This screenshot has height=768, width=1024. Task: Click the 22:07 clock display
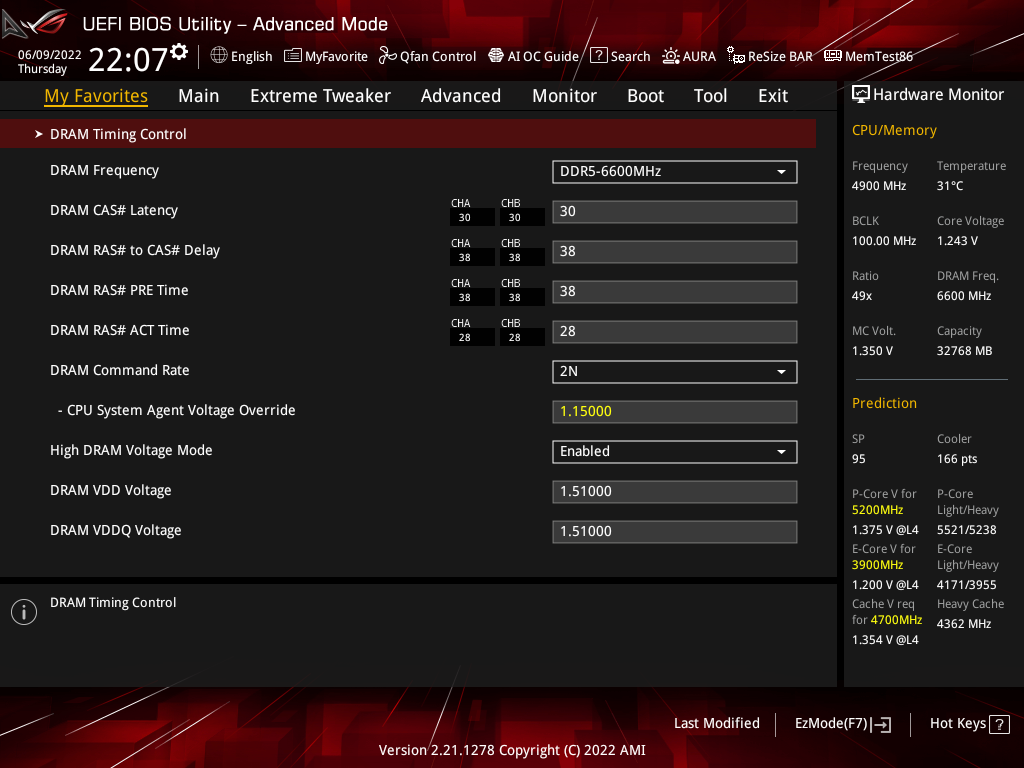pyautogui.click(x=129, y=60)
